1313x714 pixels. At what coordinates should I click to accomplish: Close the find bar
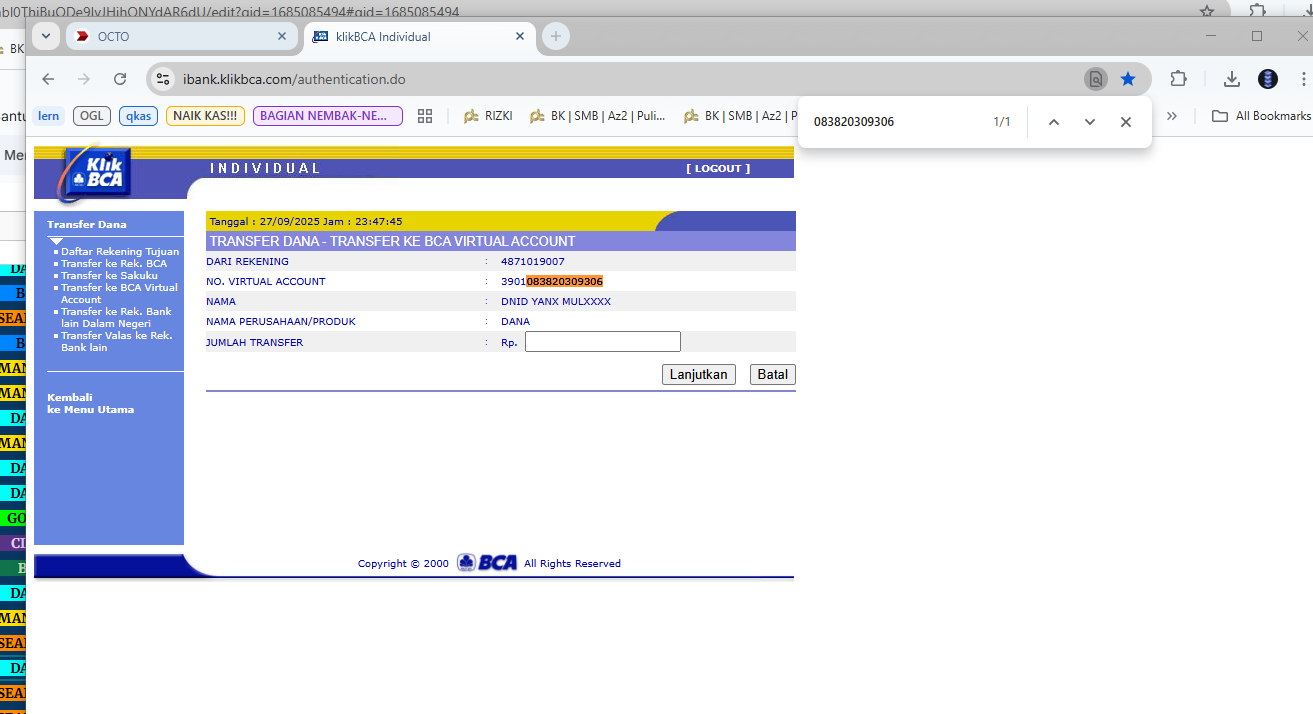[x=1126, y=122]
